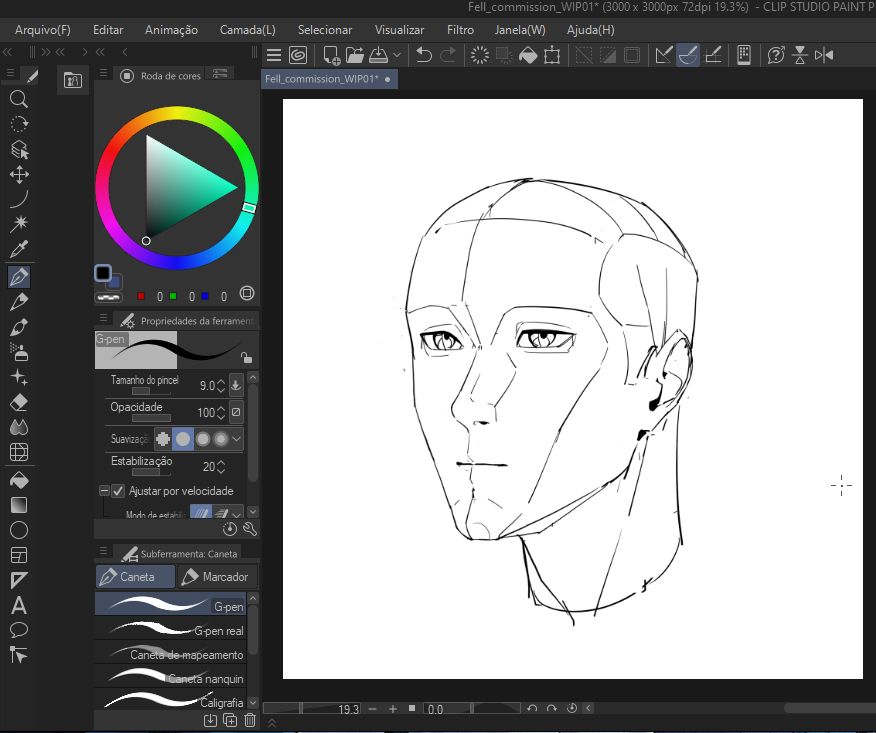Delete sub tool with trash icon
Viewport: 876px width, 733px height.
click(250, 720)
